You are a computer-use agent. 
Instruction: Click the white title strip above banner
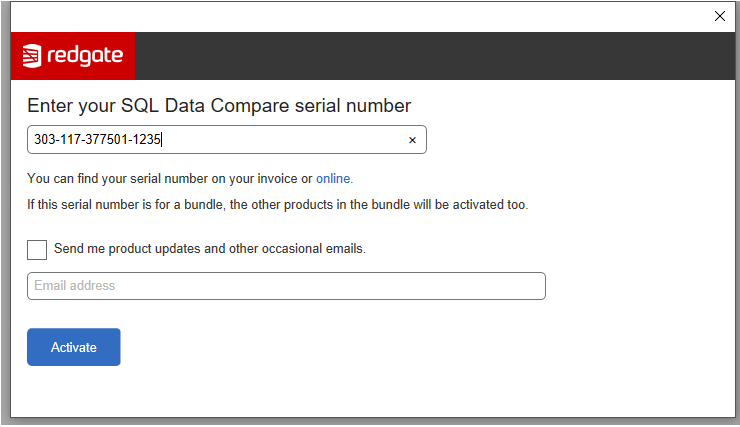pos(359,17)
